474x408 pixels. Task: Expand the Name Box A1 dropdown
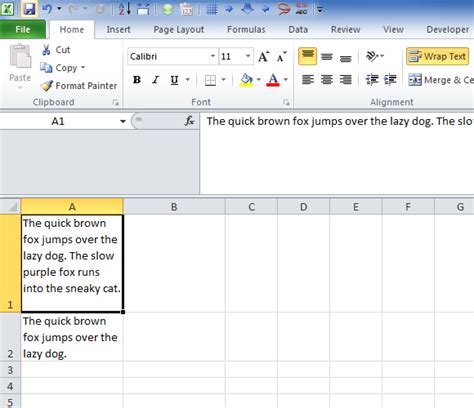123,121
